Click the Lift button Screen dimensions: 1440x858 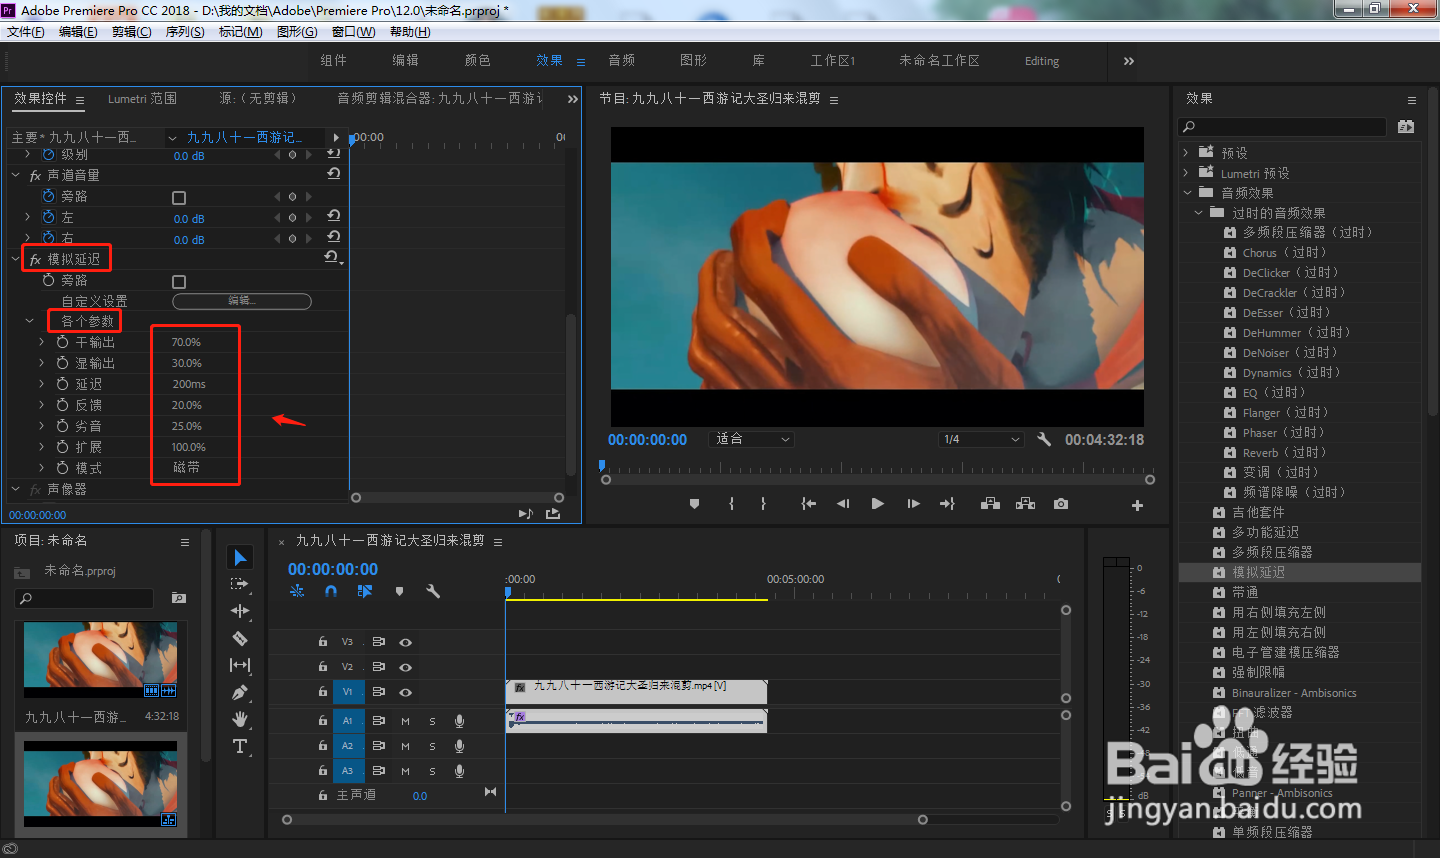990,504
